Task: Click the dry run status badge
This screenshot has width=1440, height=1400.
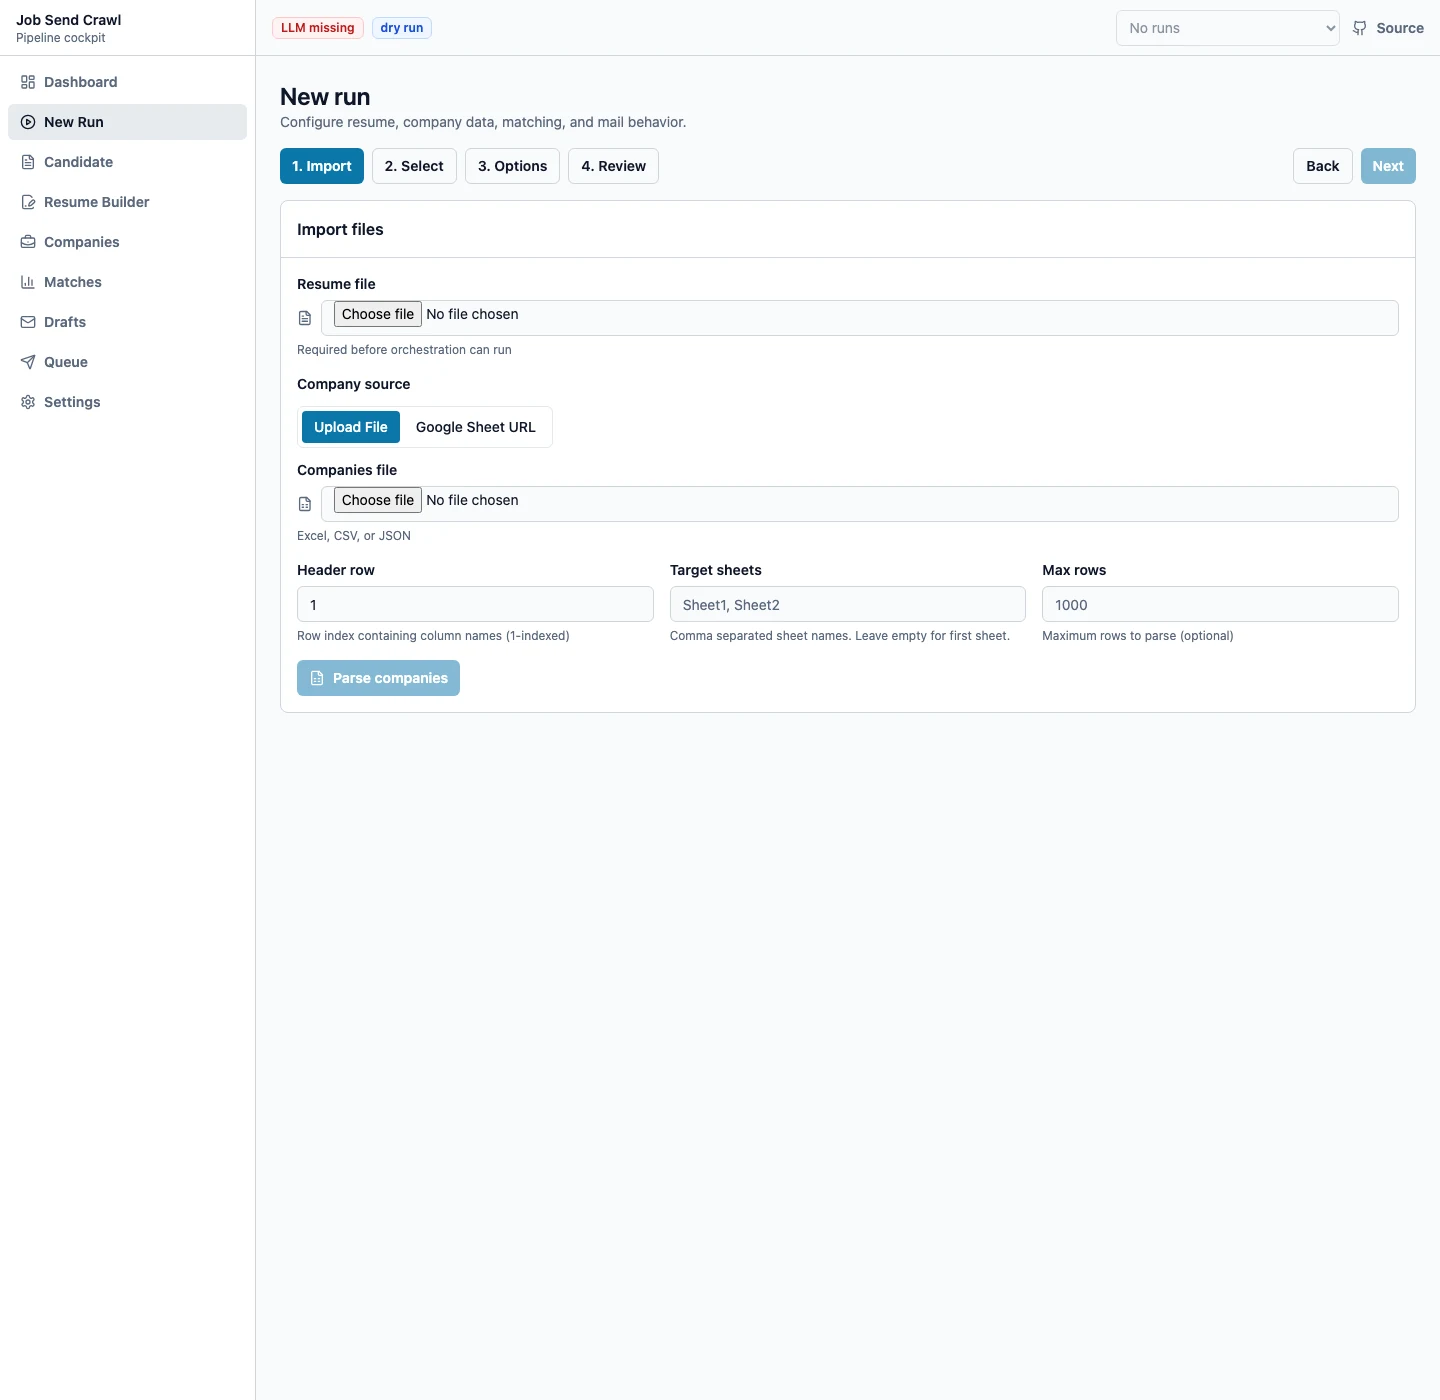Action: pos(402,28)
